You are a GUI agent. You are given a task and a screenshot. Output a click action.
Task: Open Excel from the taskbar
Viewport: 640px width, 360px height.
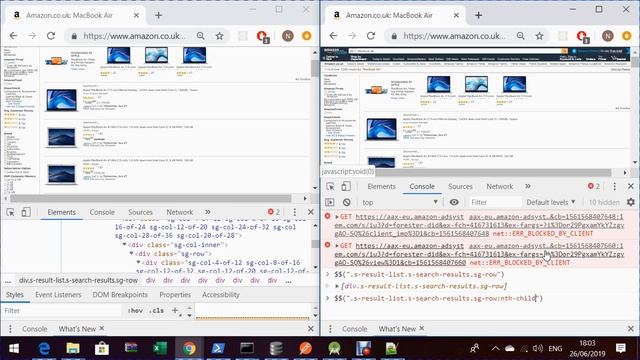click(x=160, y=349)
